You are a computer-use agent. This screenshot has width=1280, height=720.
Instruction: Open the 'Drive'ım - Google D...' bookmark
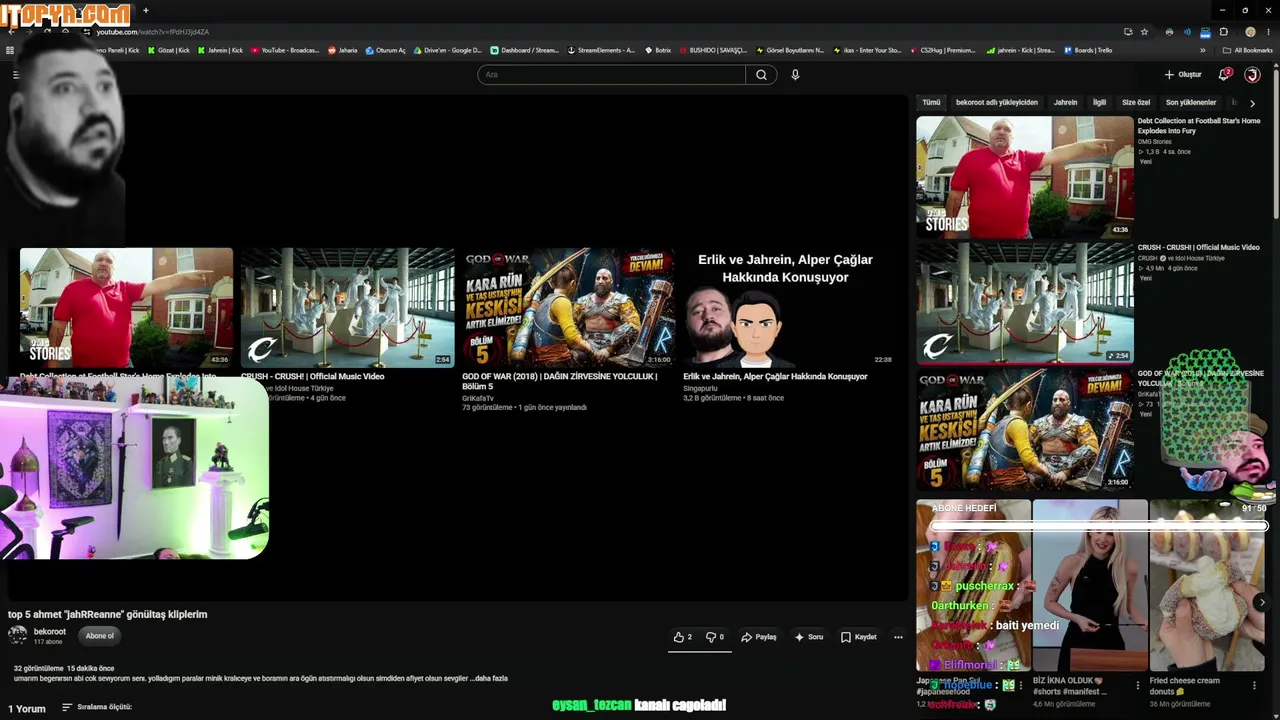[447, 50]
